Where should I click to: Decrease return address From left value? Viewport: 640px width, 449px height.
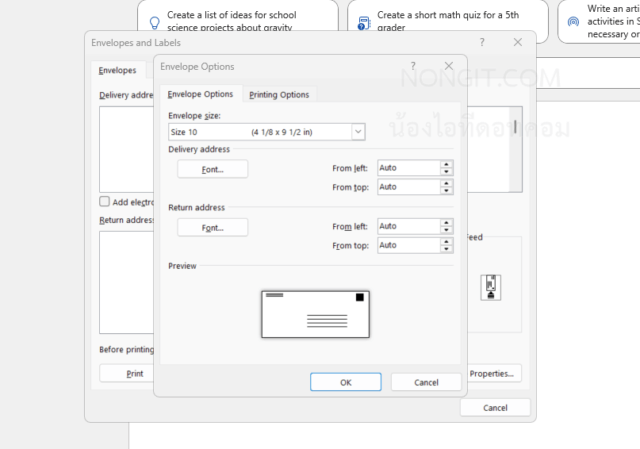447,230
